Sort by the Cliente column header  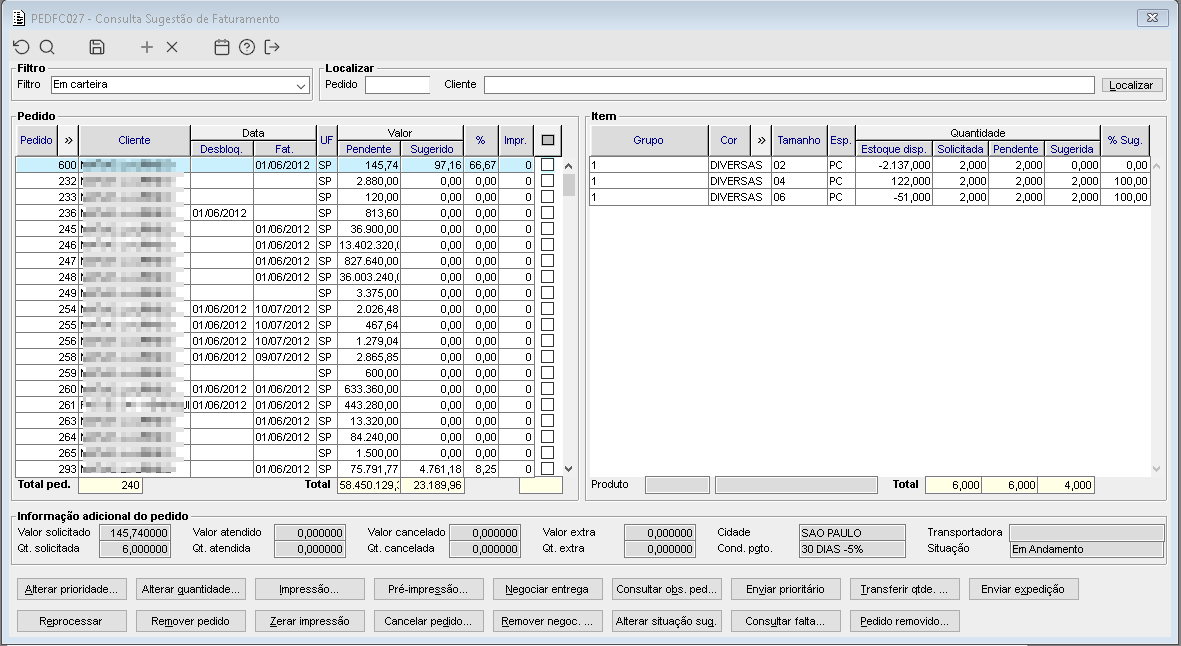[134, 141]
